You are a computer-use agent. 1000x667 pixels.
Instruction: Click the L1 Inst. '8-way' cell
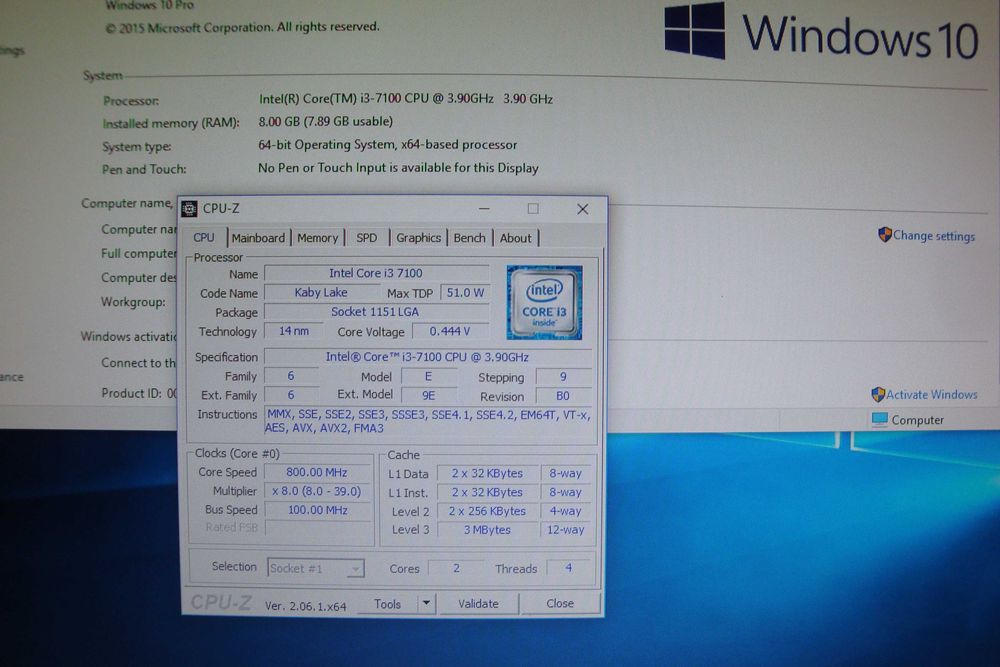[x=566, y=492]
